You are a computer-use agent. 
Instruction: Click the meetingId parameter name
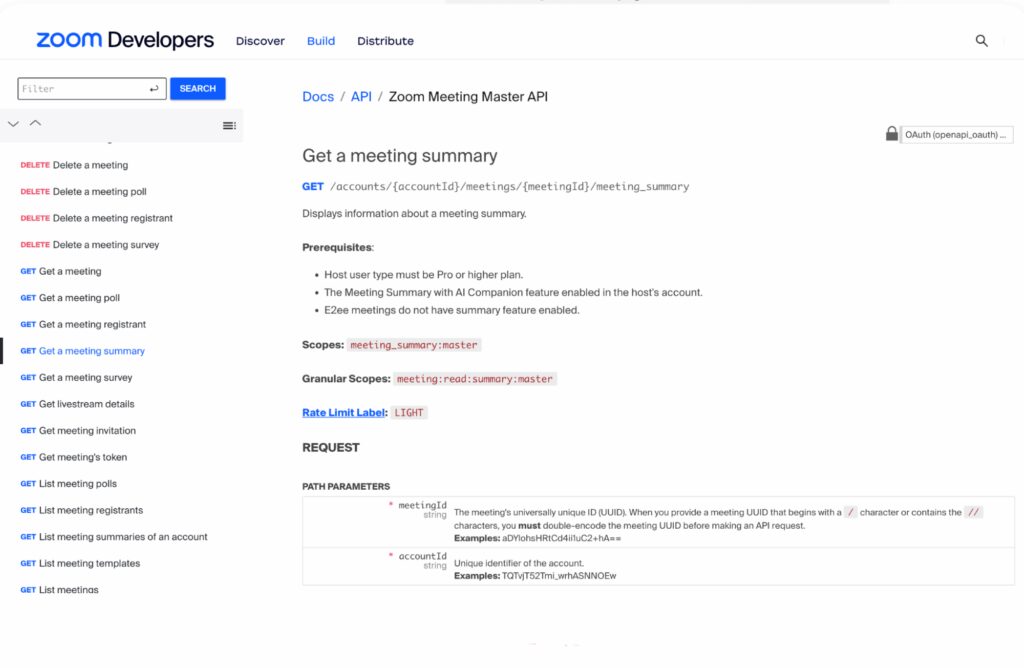423,505
